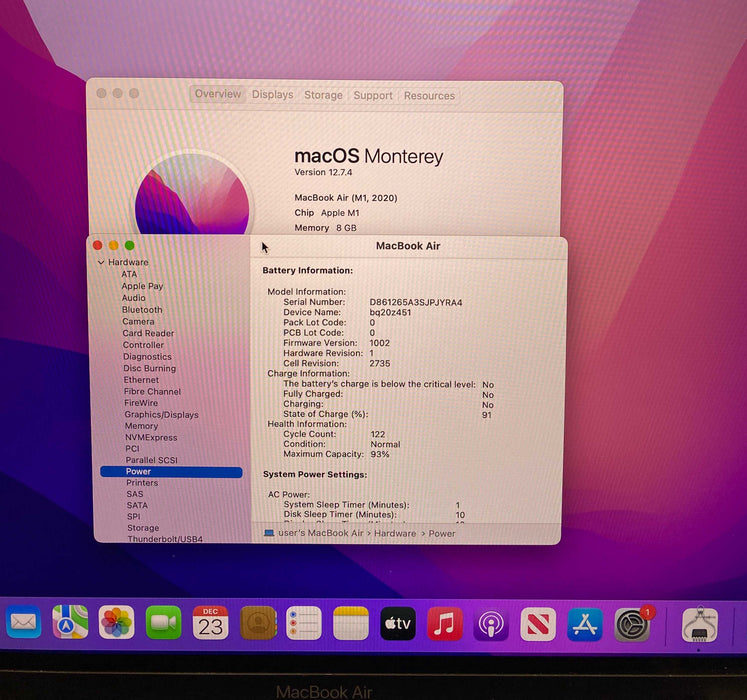Click the Version 12.7.4 text
The width and height of the screenshot is (747, 700).
point(323,172)
